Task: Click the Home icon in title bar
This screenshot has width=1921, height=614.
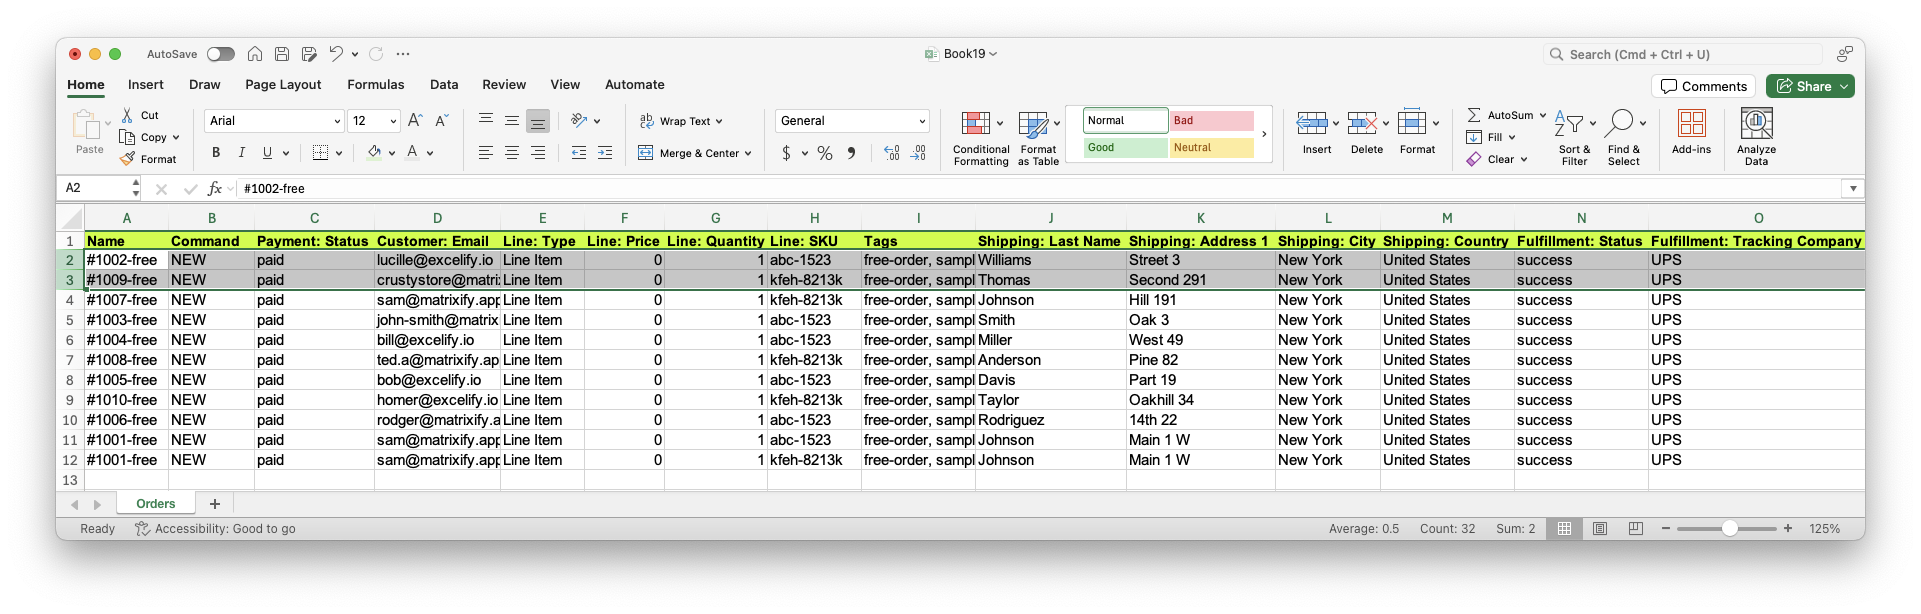Action: (x=255, y=54)
